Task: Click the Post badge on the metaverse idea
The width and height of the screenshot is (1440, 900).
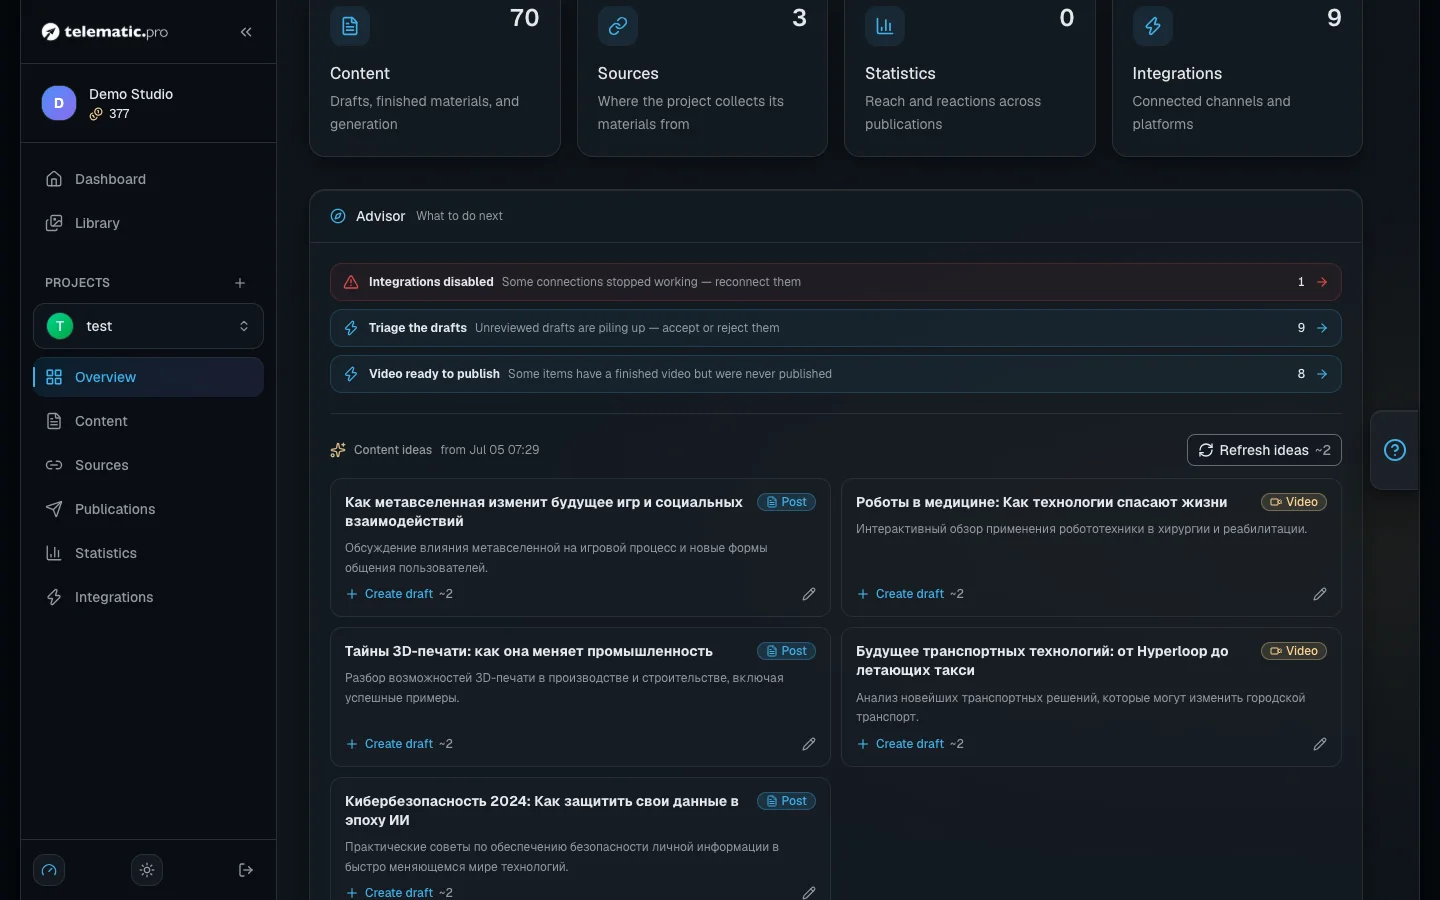Action: pyautogui.click(x=786, y=502)
